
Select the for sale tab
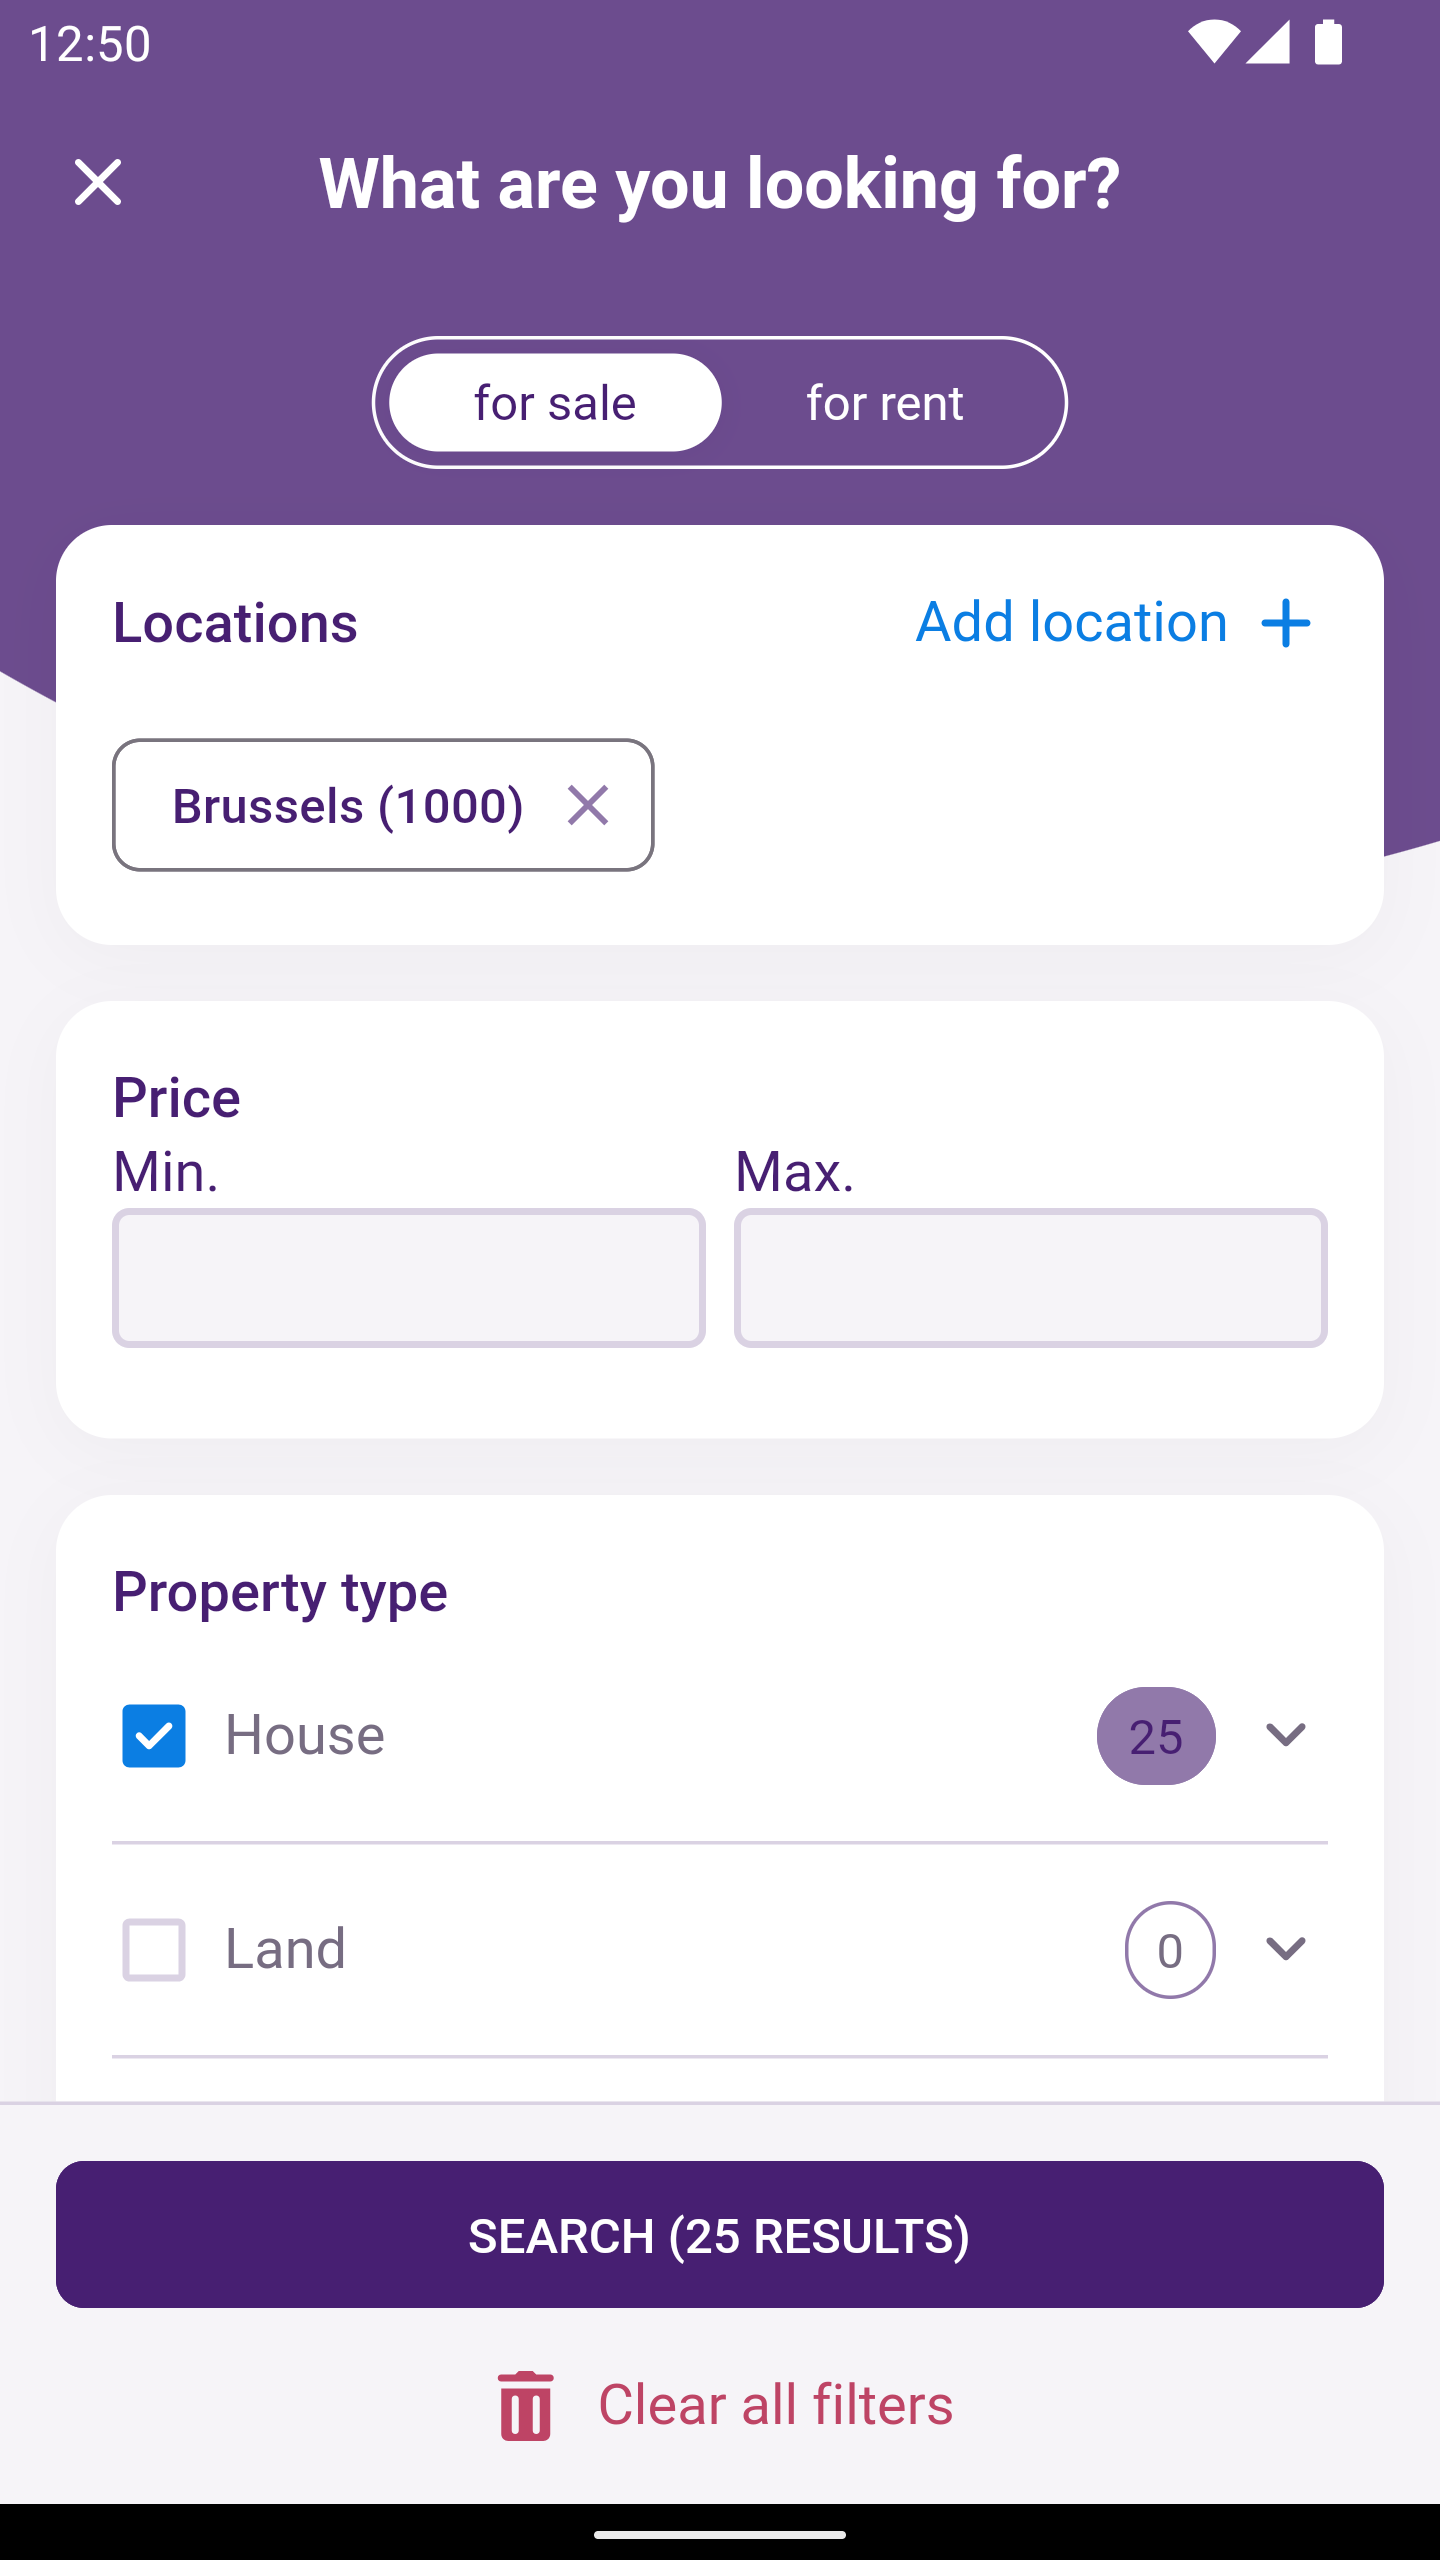click(554, 402)
